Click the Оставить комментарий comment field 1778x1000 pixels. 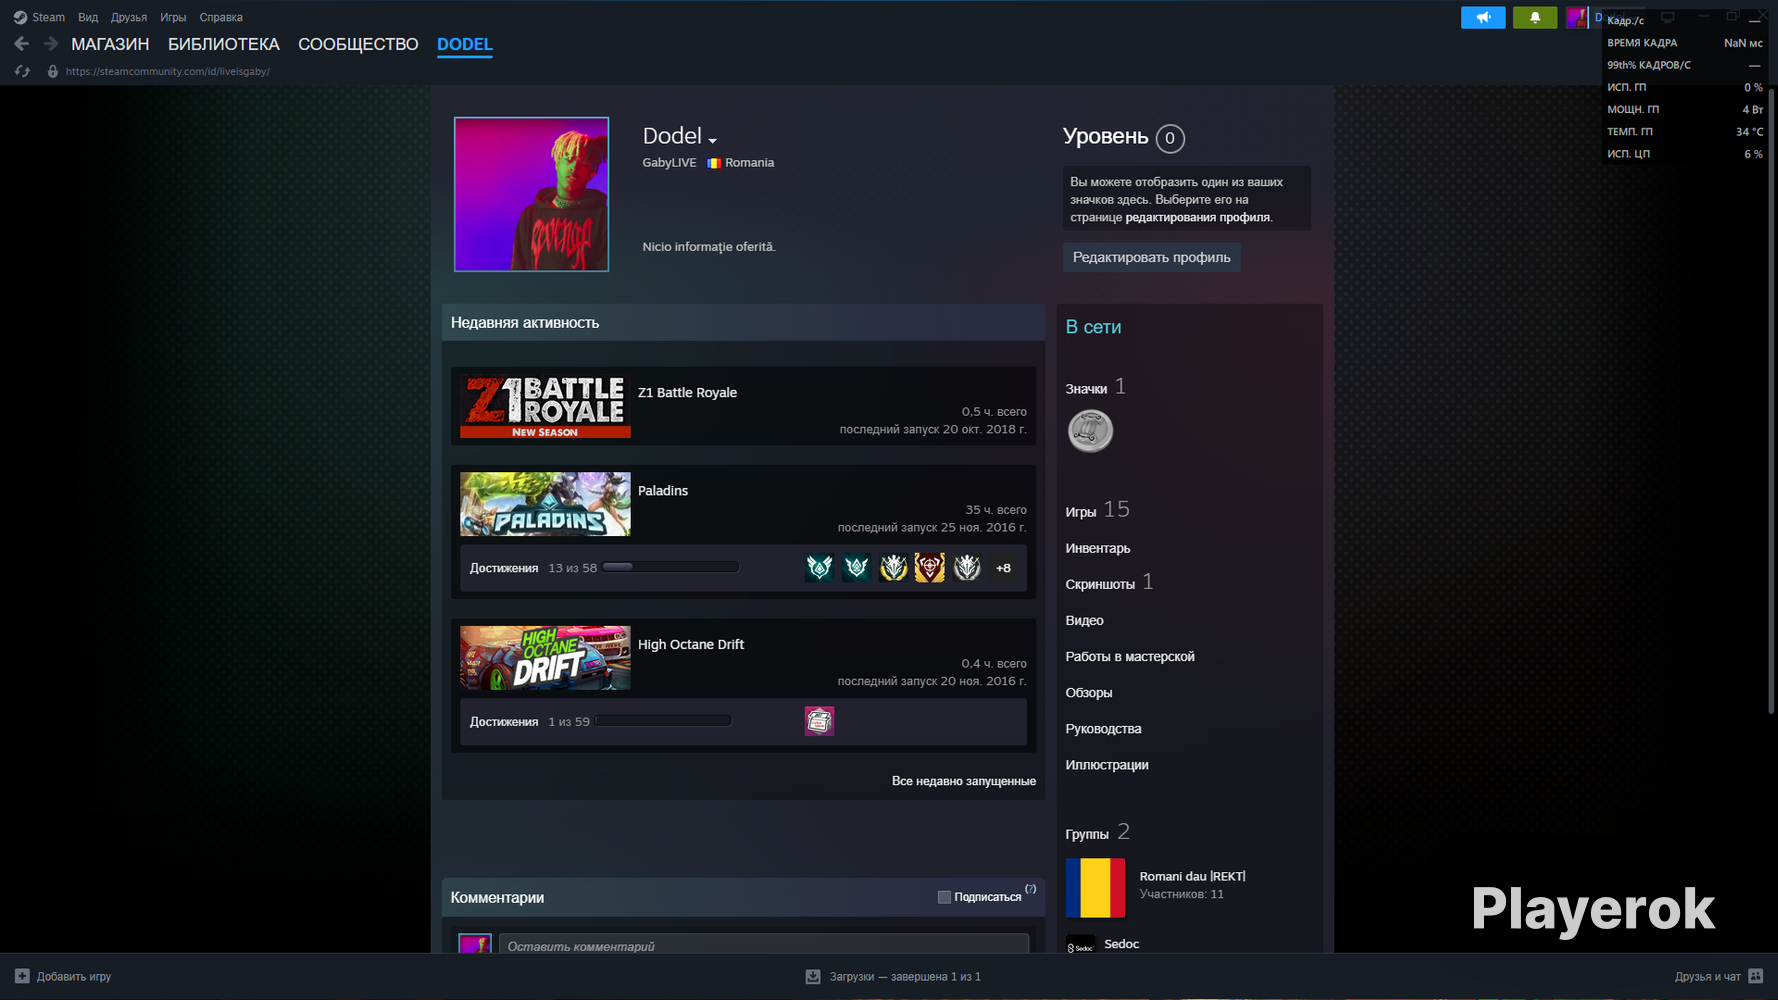pos(764,945)
